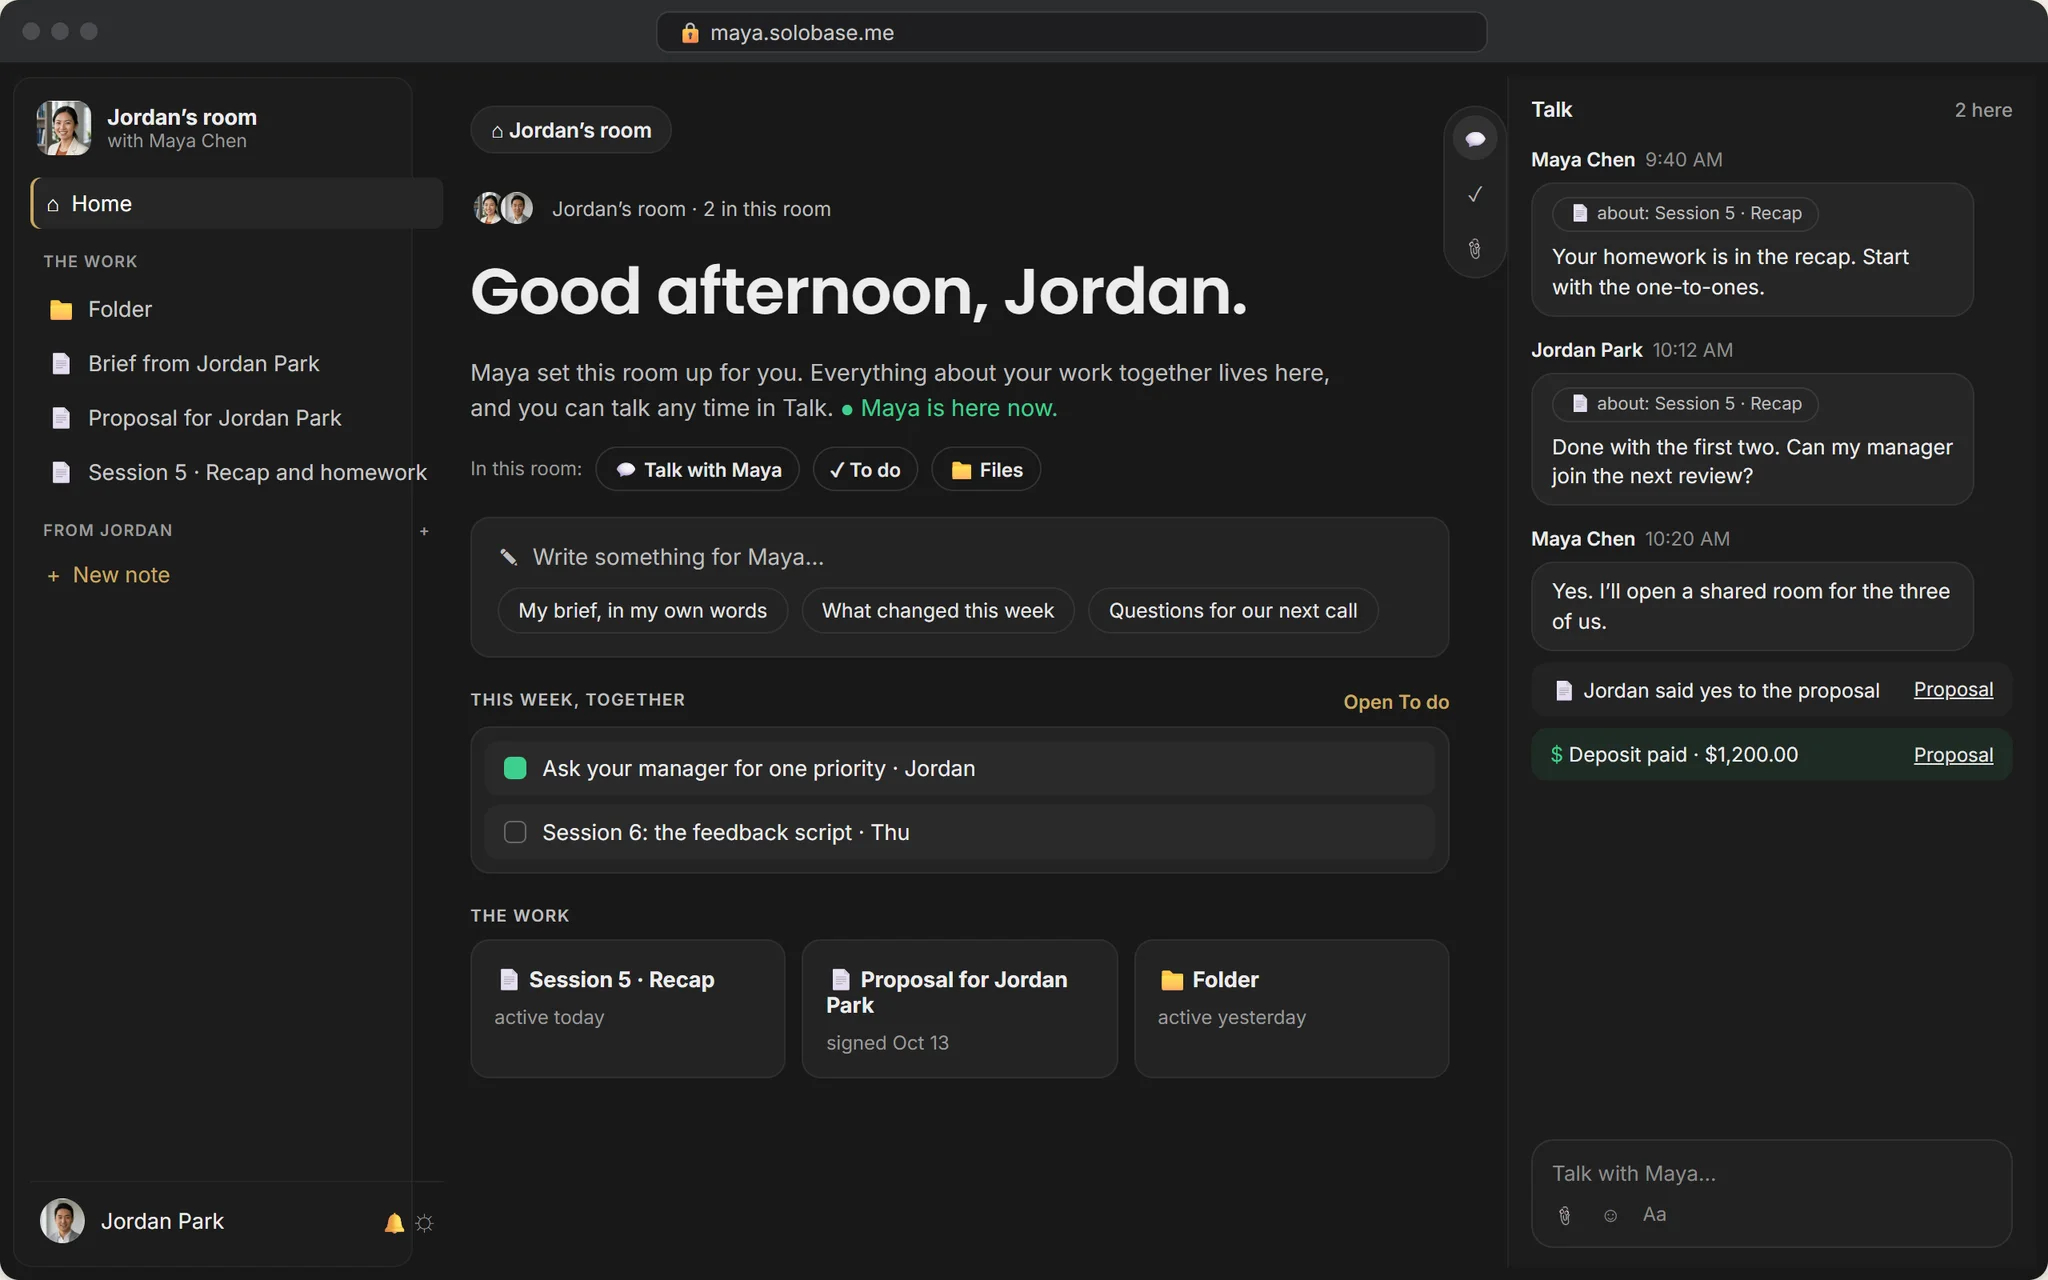The width and height of the screenshot is (2048, 1280).
Task: Open the Folder card, active yesterday
Action: pyautogui.click(x=1292, y=1008)
